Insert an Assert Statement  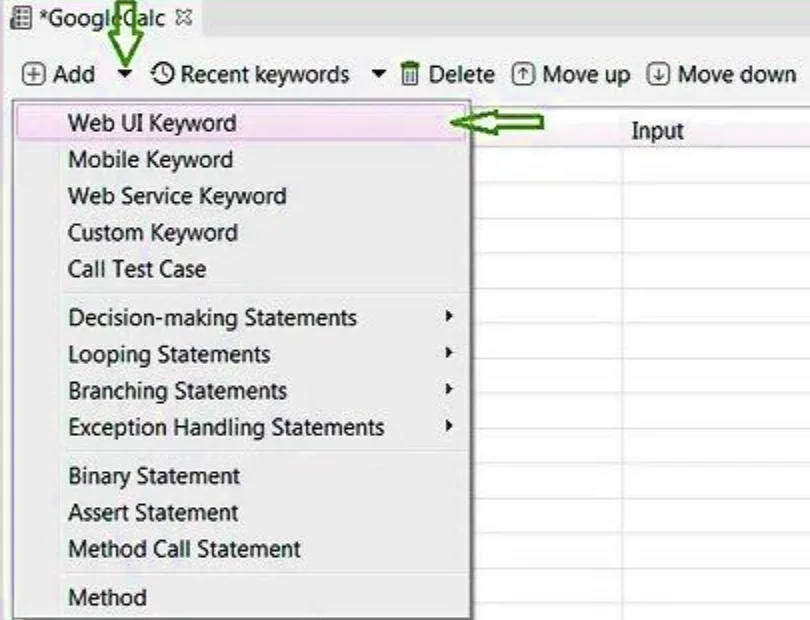153,513
